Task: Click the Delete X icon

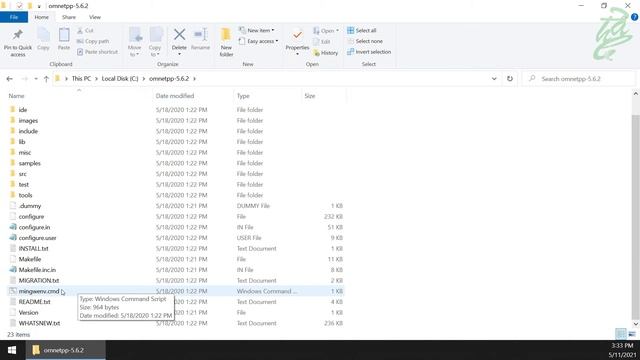Action: pos(179,35)
